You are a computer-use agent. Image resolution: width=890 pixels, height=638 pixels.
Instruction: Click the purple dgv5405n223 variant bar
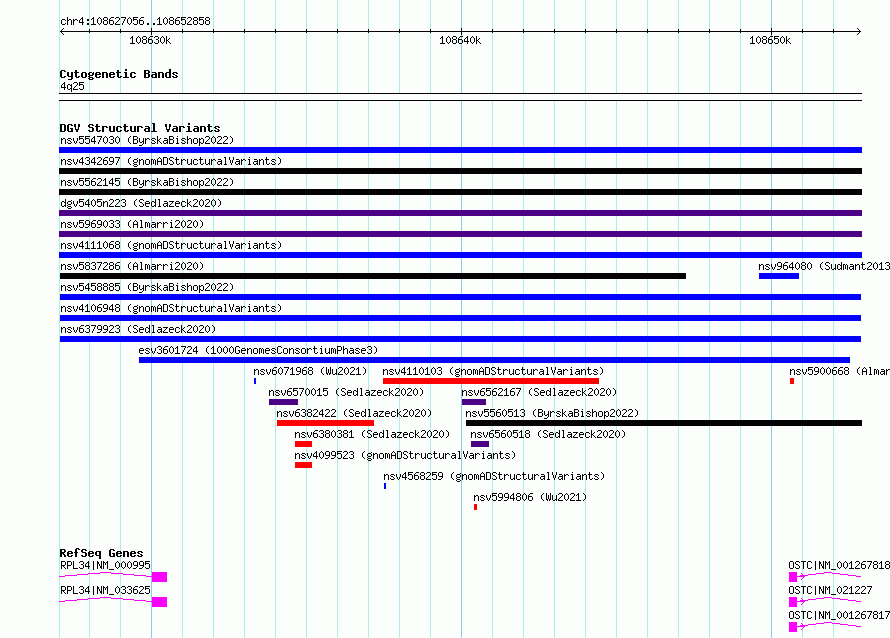click(x=460, y=213)
